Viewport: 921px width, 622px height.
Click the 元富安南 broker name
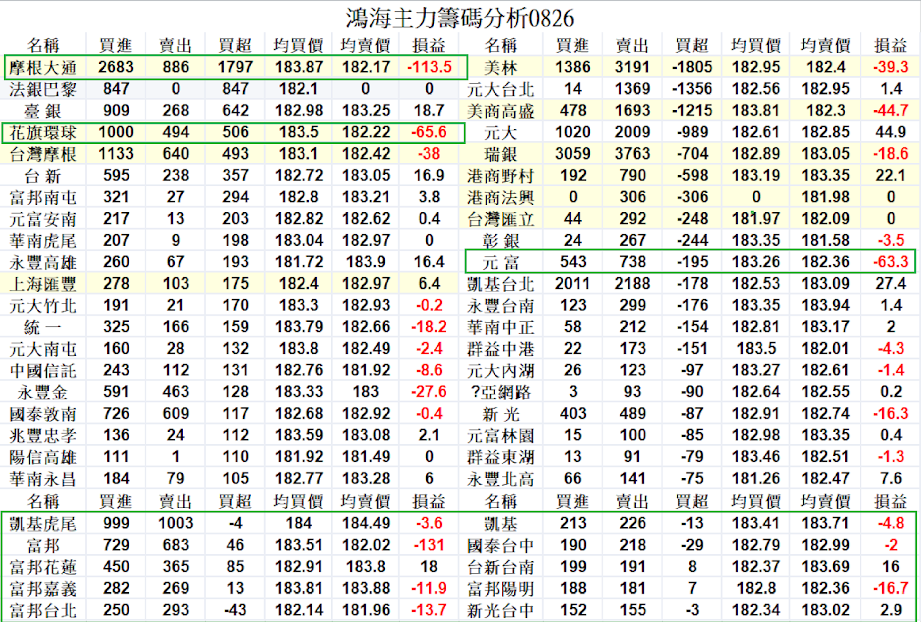click(x=43, y=220)
